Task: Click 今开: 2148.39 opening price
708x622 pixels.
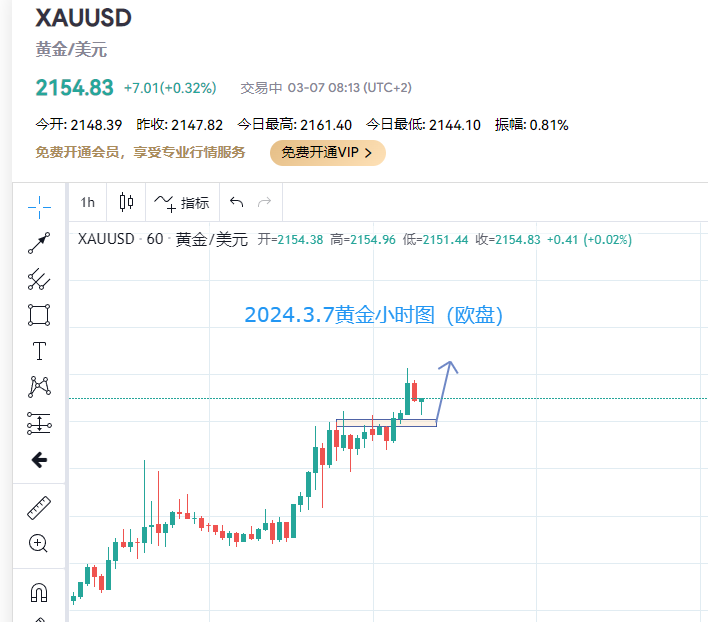Action: point(79,125)
